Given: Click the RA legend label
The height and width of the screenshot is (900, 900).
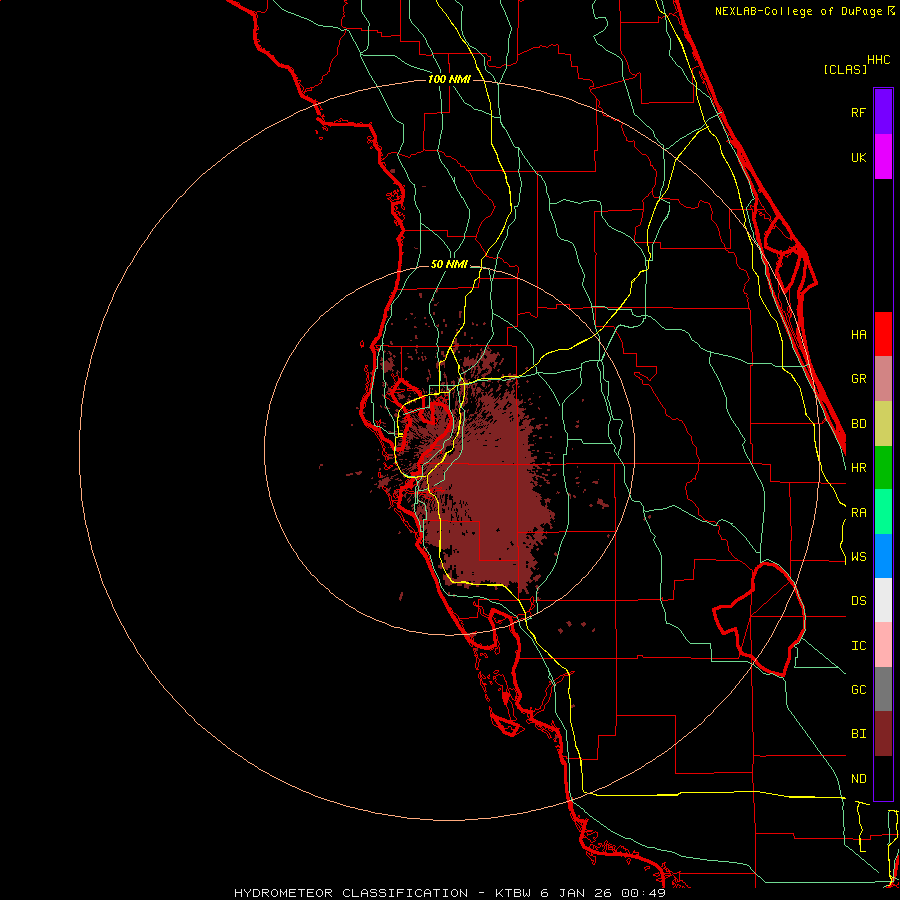Looking at the screenshot, I should 858,513.
